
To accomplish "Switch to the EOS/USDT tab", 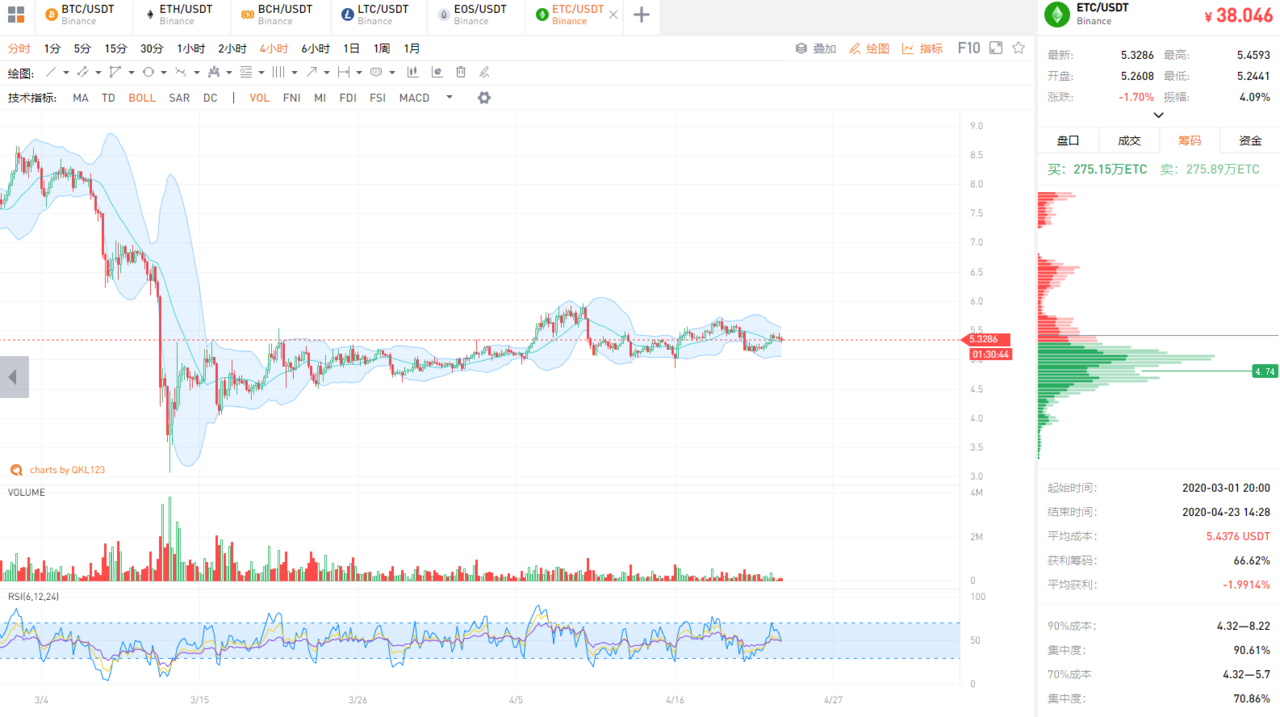I will 476,15.
